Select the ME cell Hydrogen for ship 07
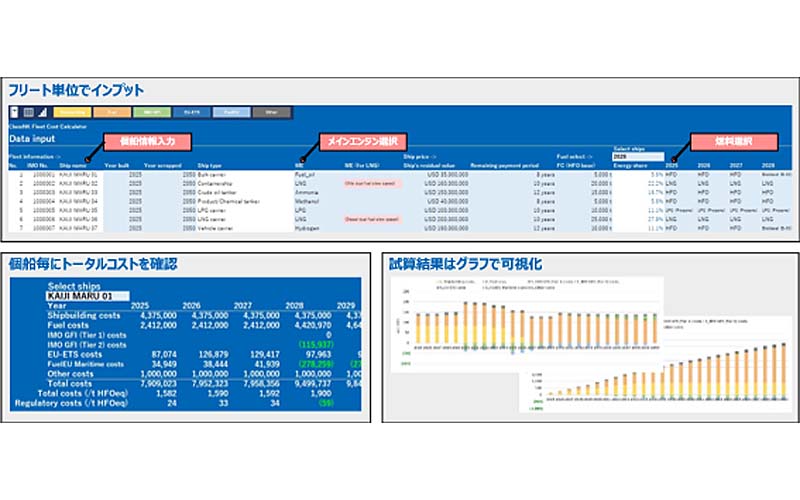 (307, 228)
